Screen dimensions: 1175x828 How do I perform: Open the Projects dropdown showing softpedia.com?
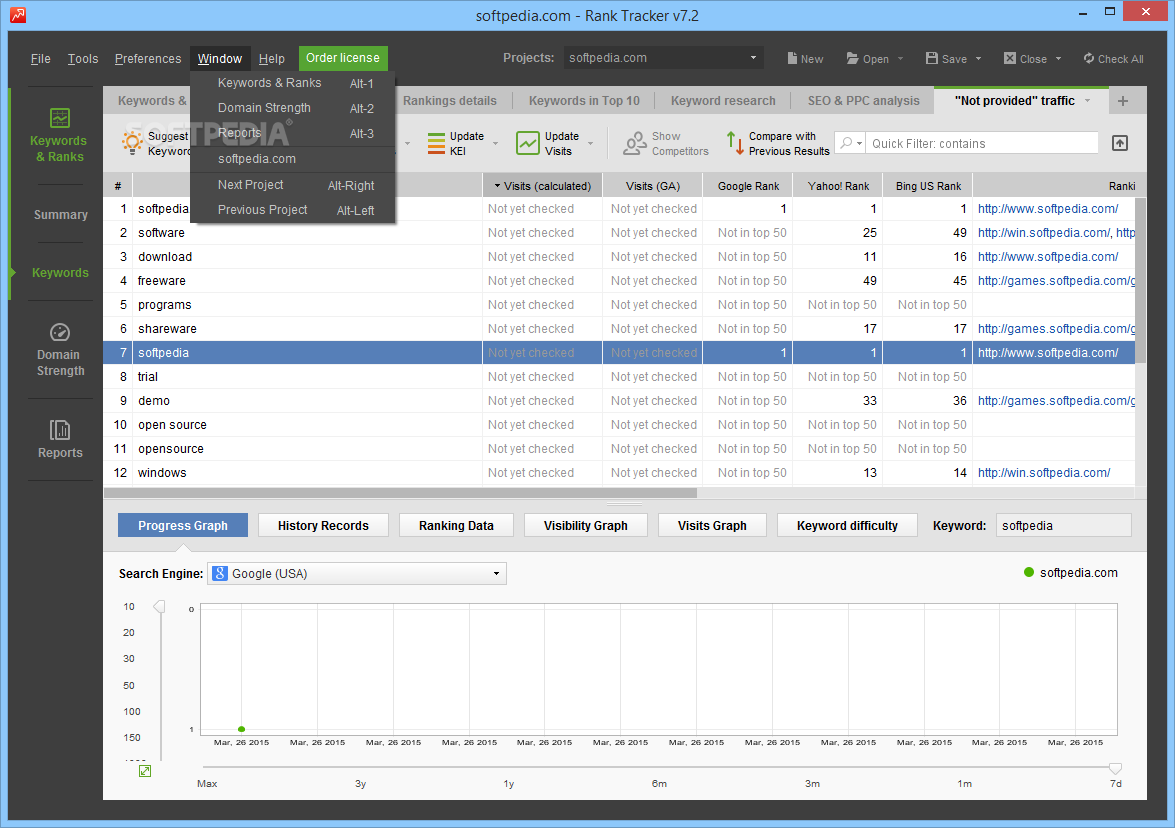(x=663, y=58)
